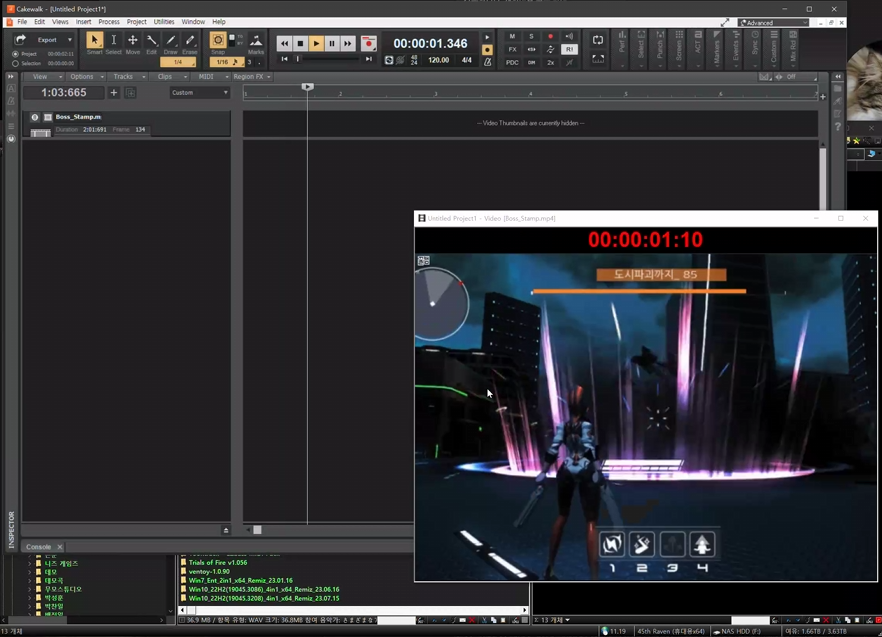Toggle global Solo (S)
The width and height of the screenshot is (882, 637).
[x=531, y=37]
